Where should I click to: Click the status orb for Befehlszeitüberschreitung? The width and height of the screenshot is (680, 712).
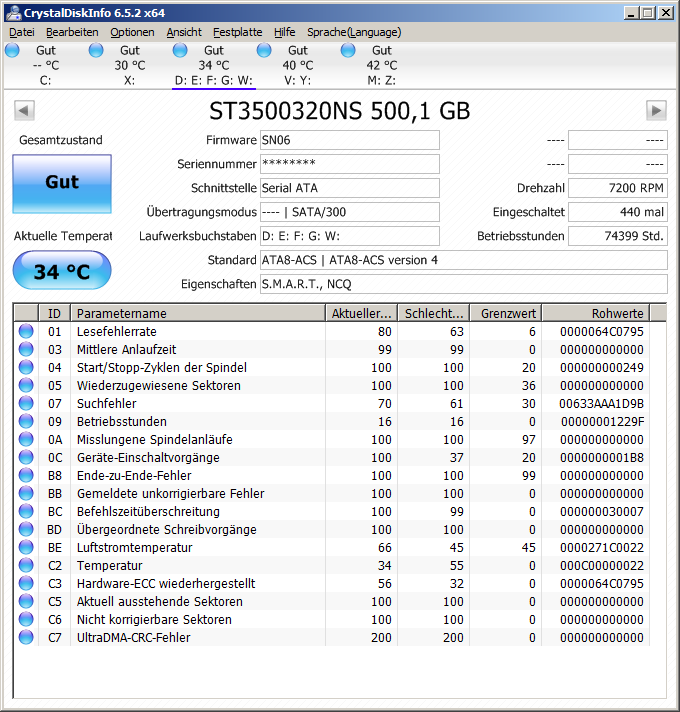coord(26,511)
